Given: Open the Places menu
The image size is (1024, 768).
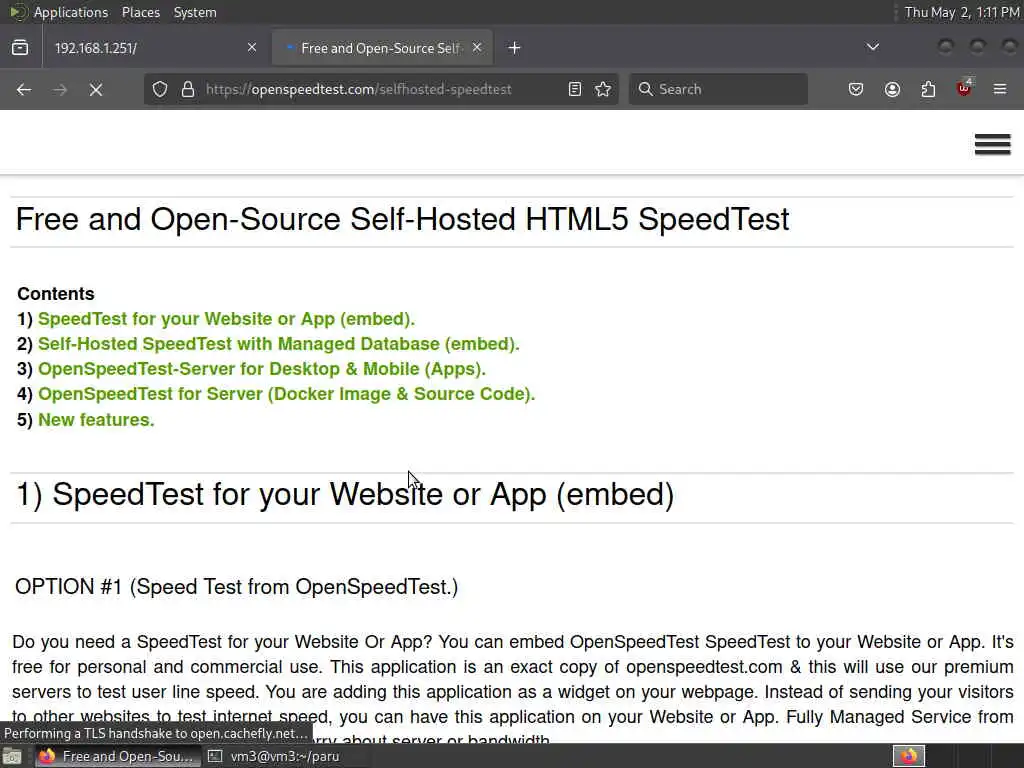Looking at the screenshot, I should click(x=141, y=12).
